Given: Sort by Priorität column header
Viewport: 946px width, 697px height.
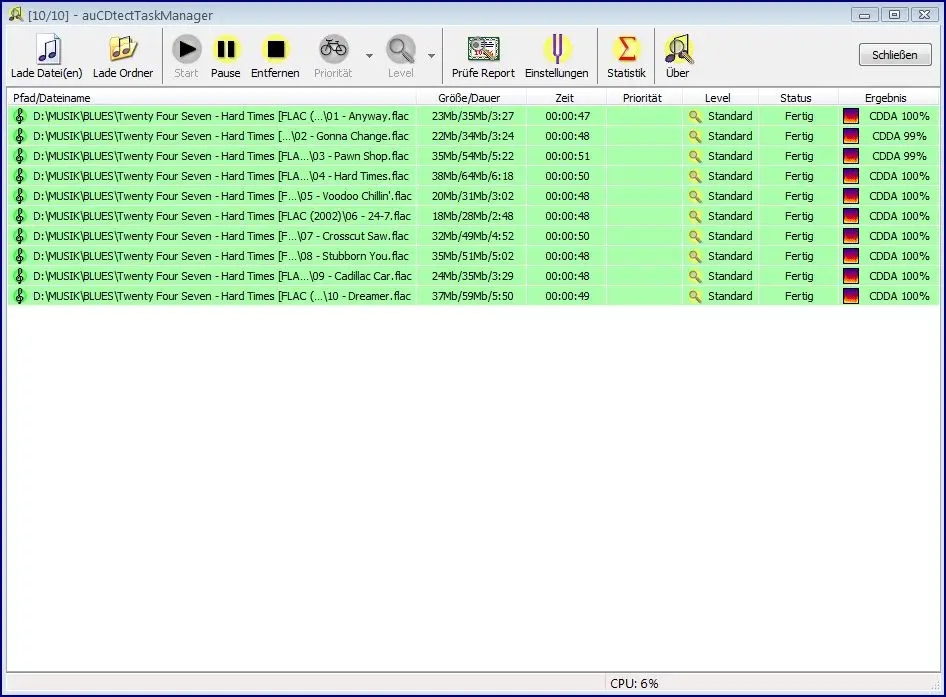Looking at the screenshot, I should coord(643,98).
